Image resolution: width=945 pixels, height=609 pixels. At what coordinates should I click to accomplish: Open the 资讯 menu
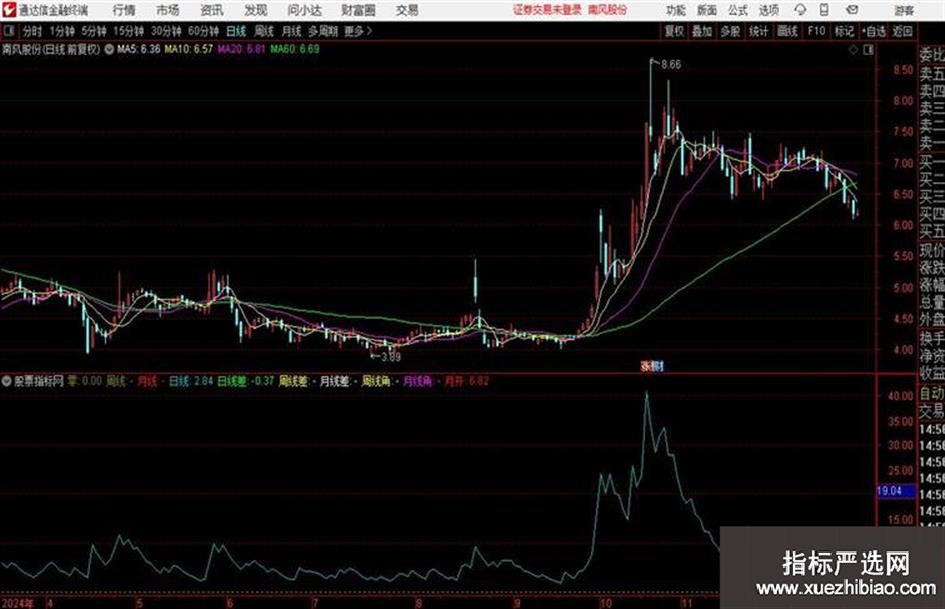pyautogui.click(x=212, y=10)
